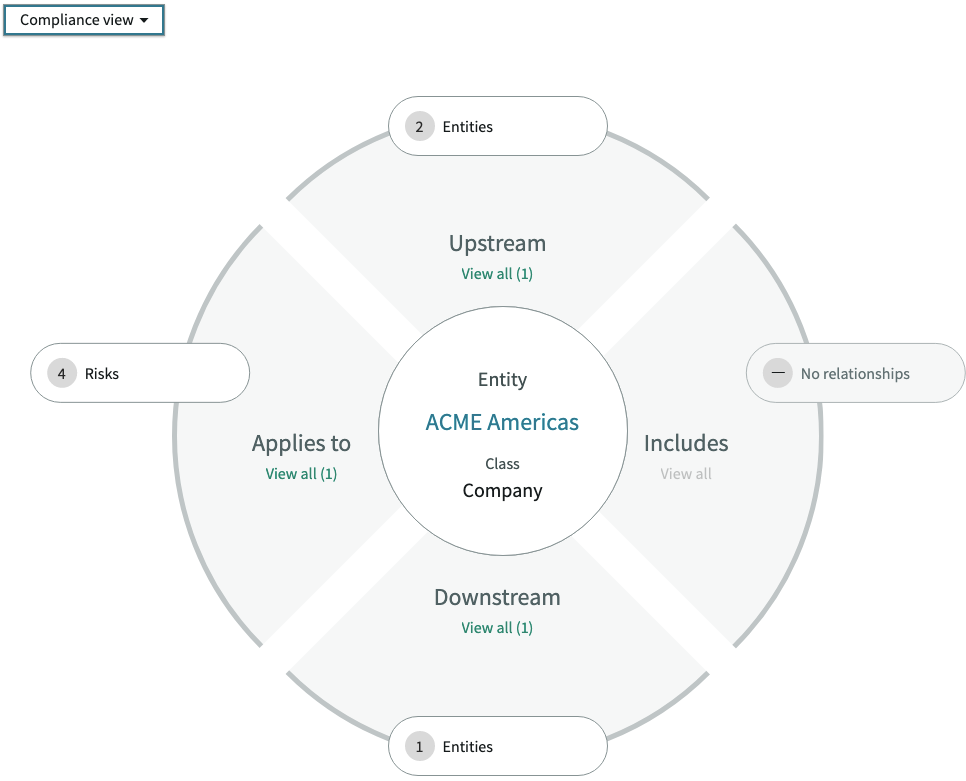Viewport: 966px width, 781px height.
Task: Open the ACME Americas entity link
Action: pos(502,423)
